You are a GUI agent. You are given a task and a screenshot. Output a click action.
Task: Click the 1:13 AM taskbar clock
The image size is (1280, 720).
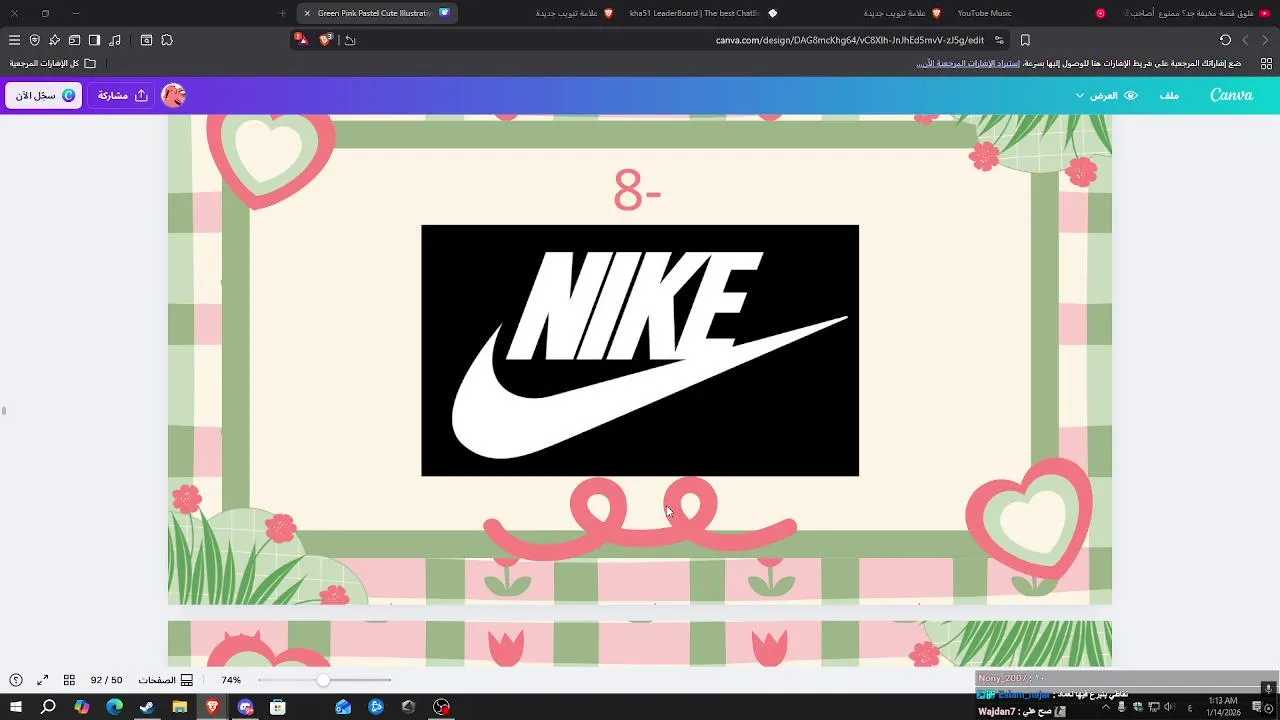[1223, 707]
